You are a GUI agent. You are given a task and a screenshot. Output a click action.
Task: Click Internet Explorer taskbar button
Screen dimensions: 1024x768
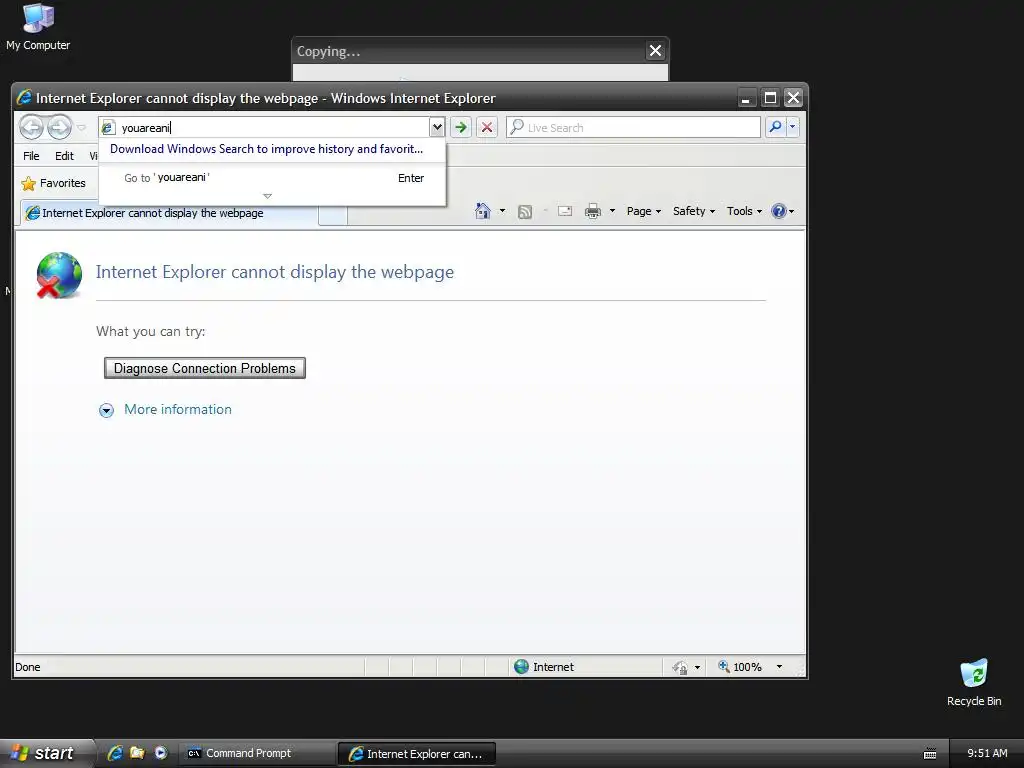point(417,754)
